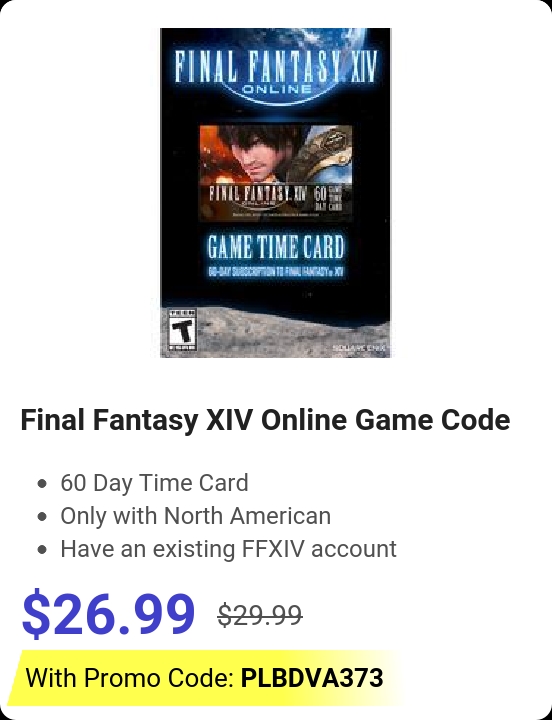Click the With Promo Code label
The width and height of the screenshot is (552, 720).
click(130, 678)
